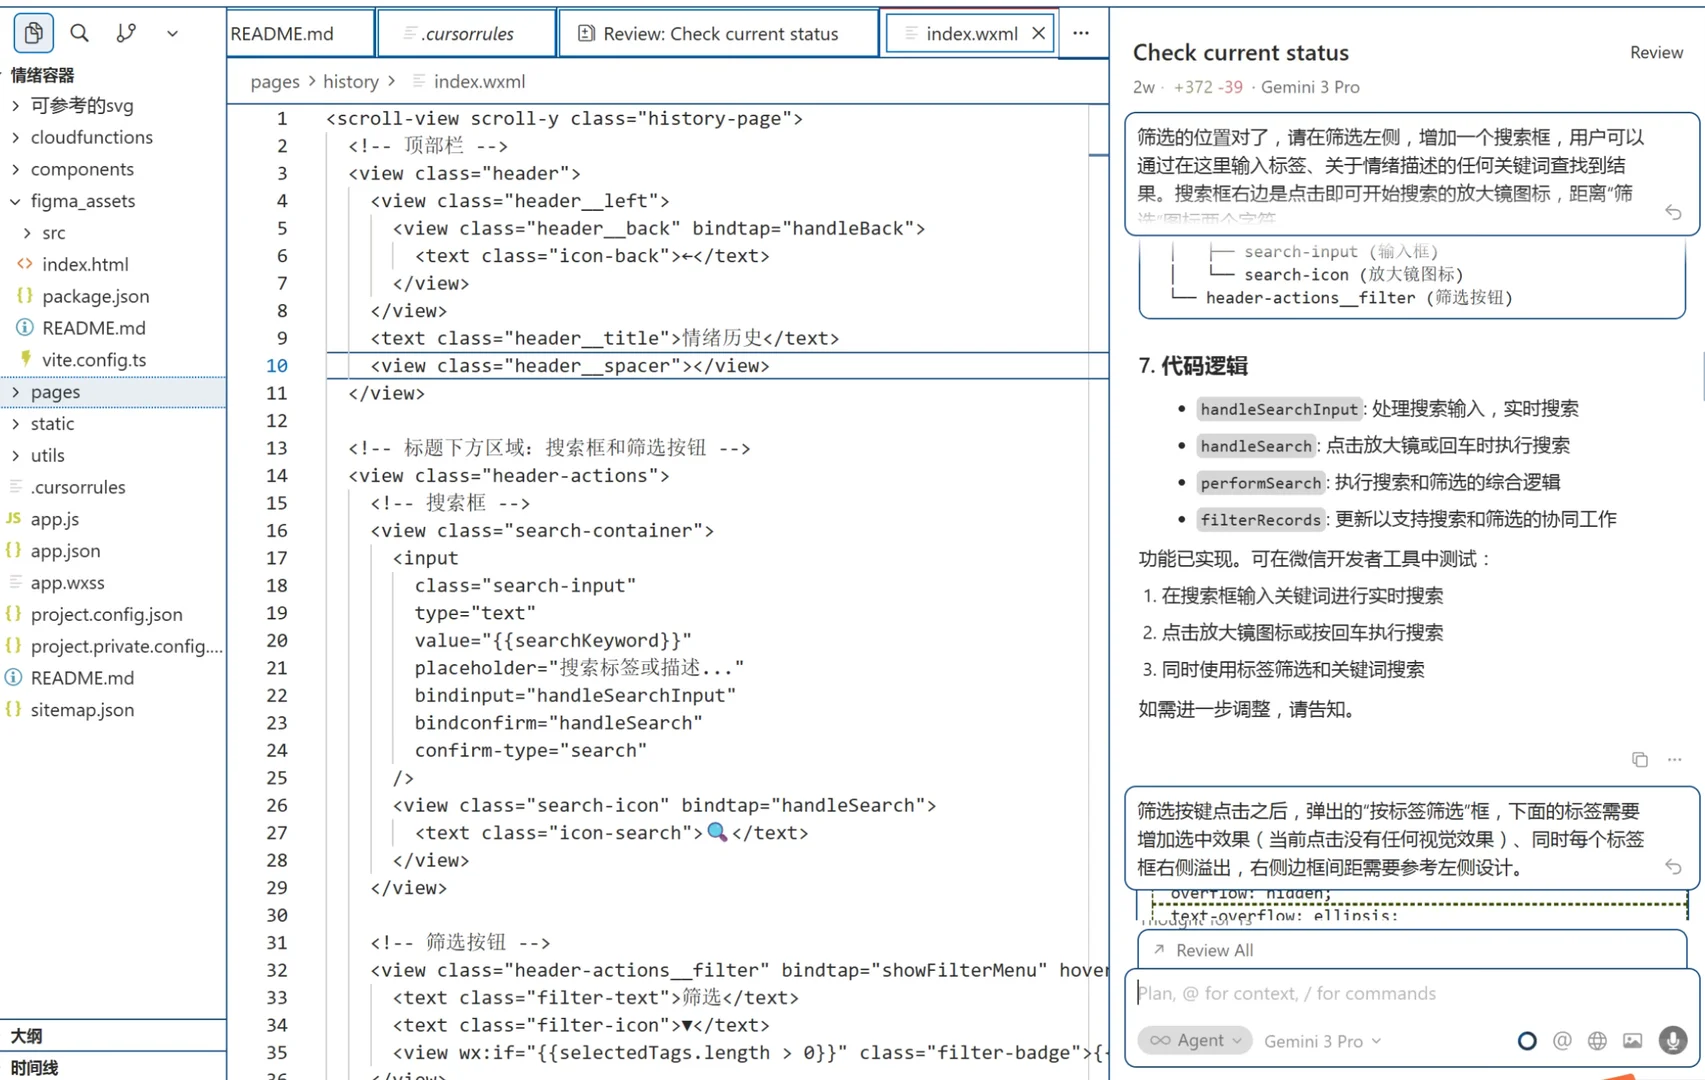This screenshot has height=1080, width=1705.
Task: Expand the src folder under figma_assets
Action: 113,233
